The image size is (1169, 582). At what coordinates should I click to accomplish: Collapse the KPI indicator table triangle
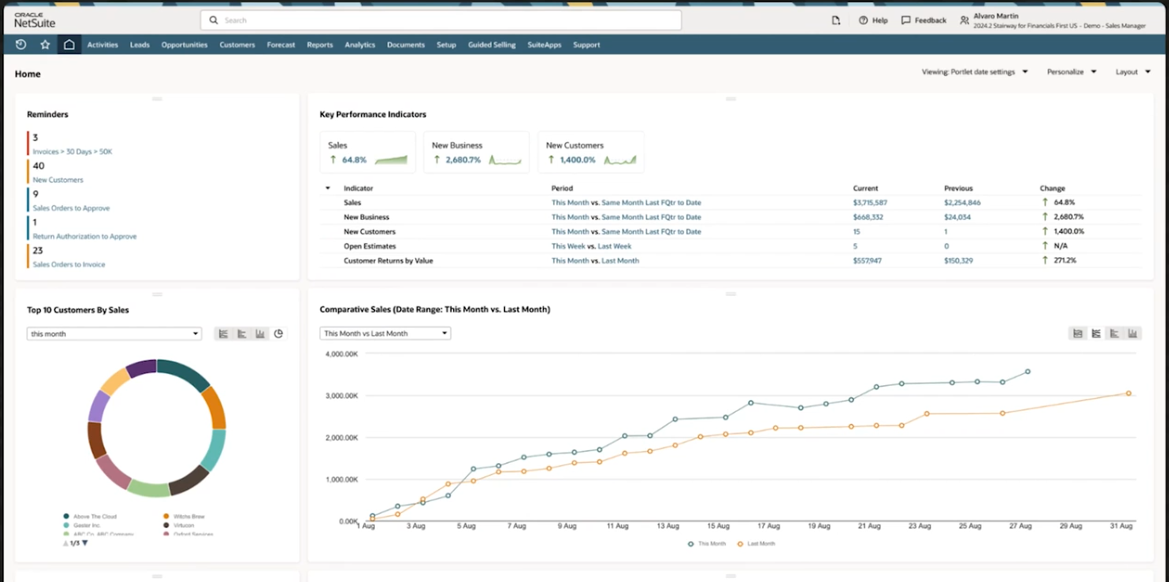327,188
